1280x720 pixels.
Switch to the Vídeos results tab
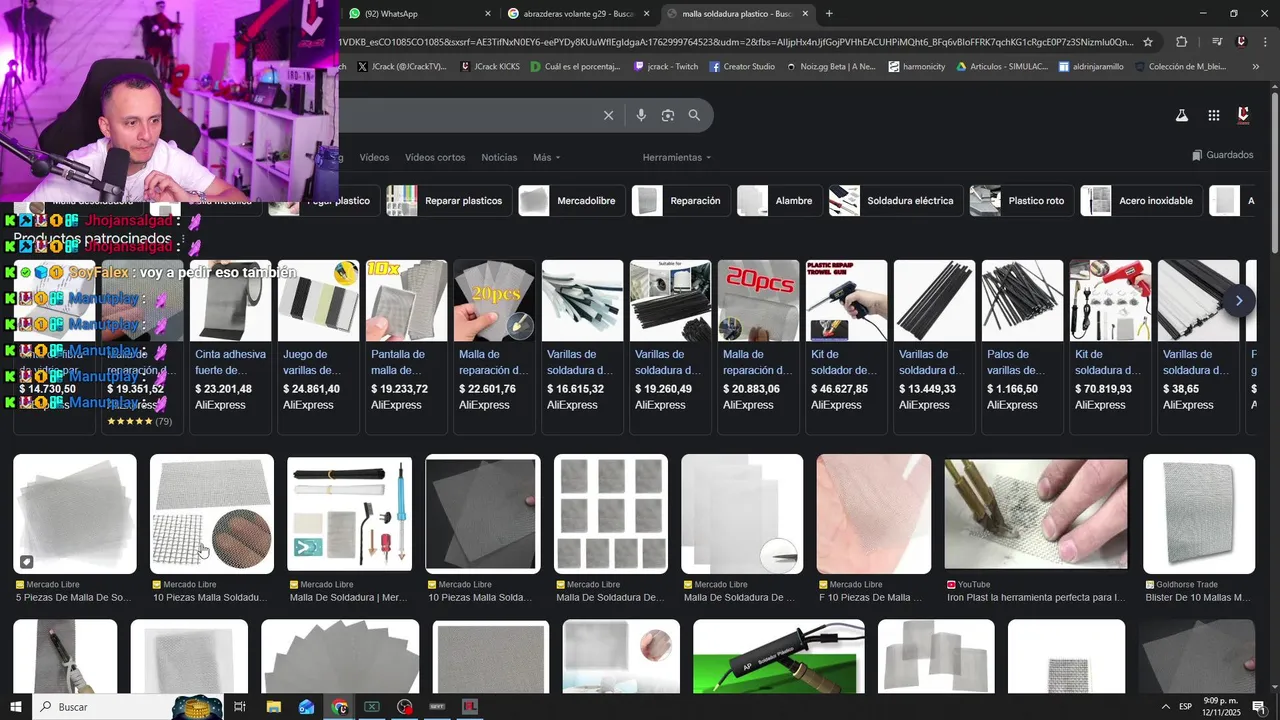374,157
